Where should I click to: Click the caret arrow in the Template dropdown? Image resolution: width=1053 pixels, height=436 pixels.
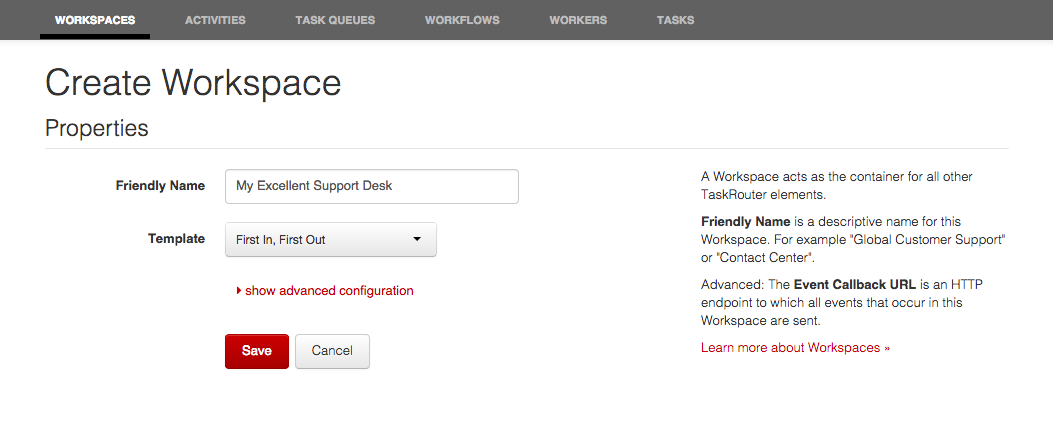[x=416, y=239]
